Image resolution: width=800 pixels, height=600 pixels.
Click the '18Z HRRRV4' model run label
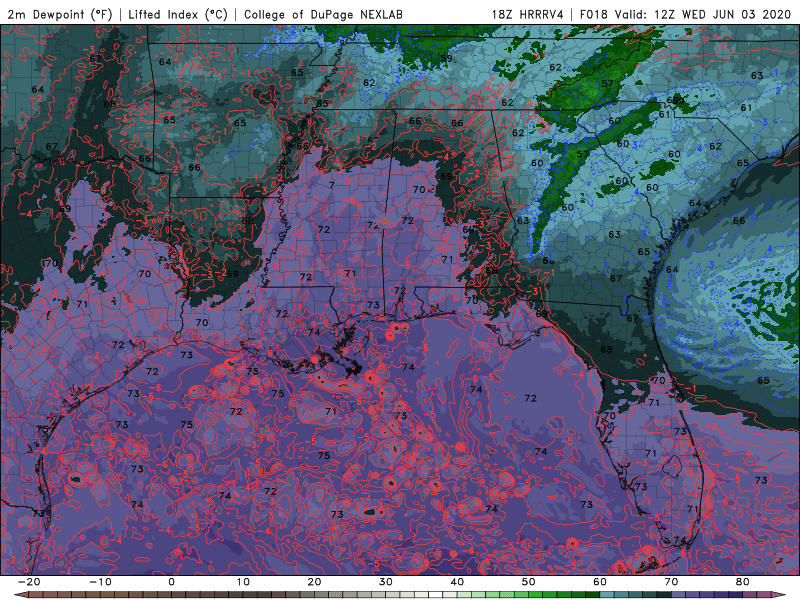coord(528,14)
